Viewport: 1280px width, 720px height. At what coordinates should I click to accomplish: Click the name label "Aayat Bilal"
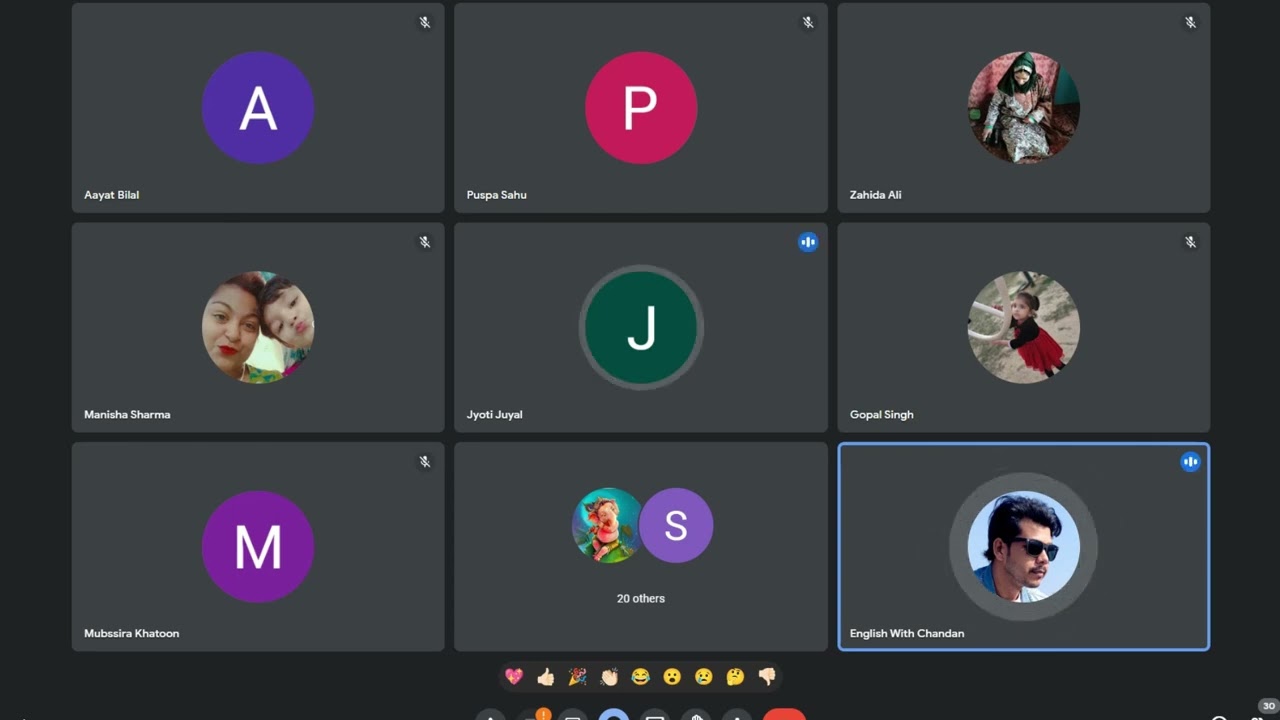click(x=111, y=195)
